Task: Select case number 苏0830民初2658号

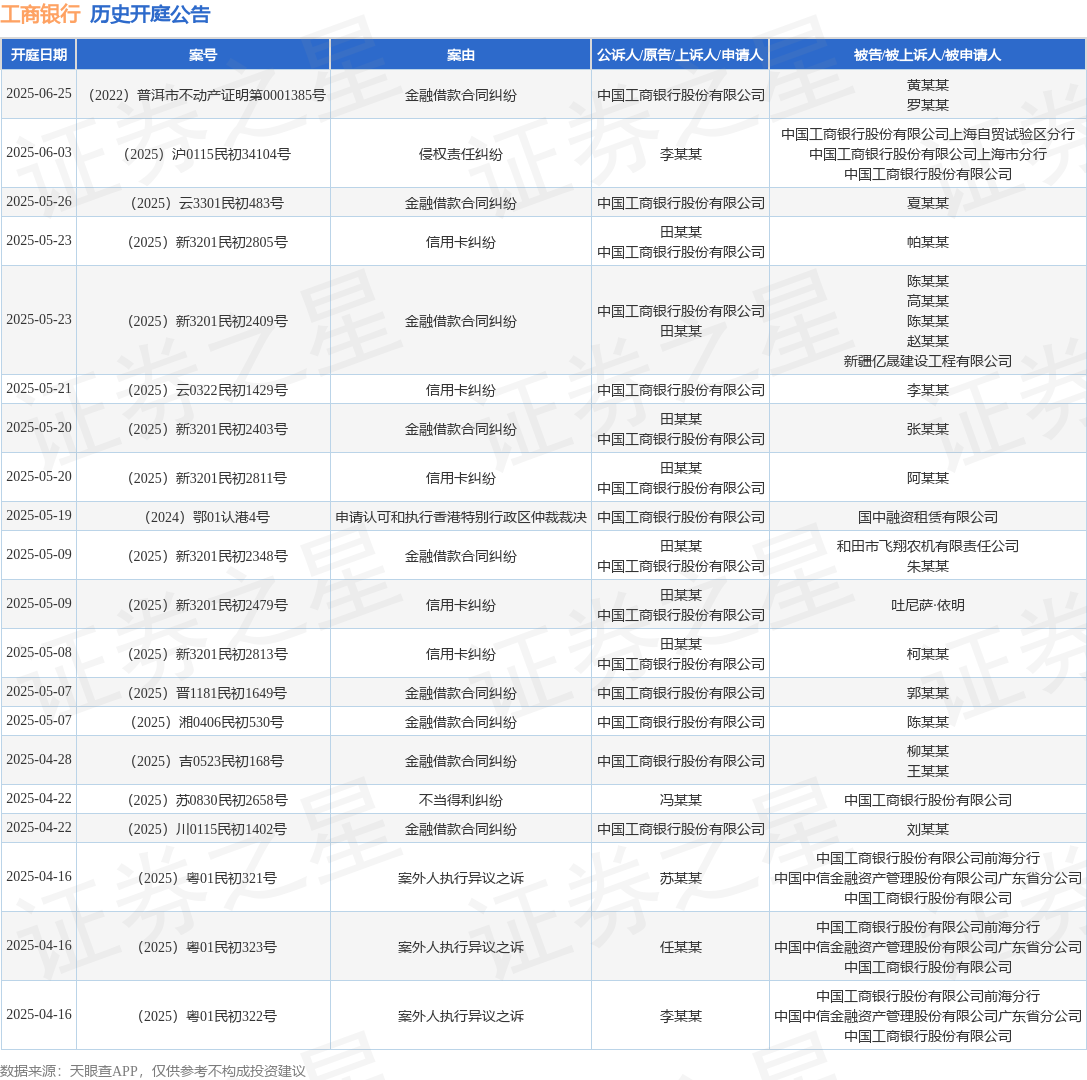Action: point(207,800)
